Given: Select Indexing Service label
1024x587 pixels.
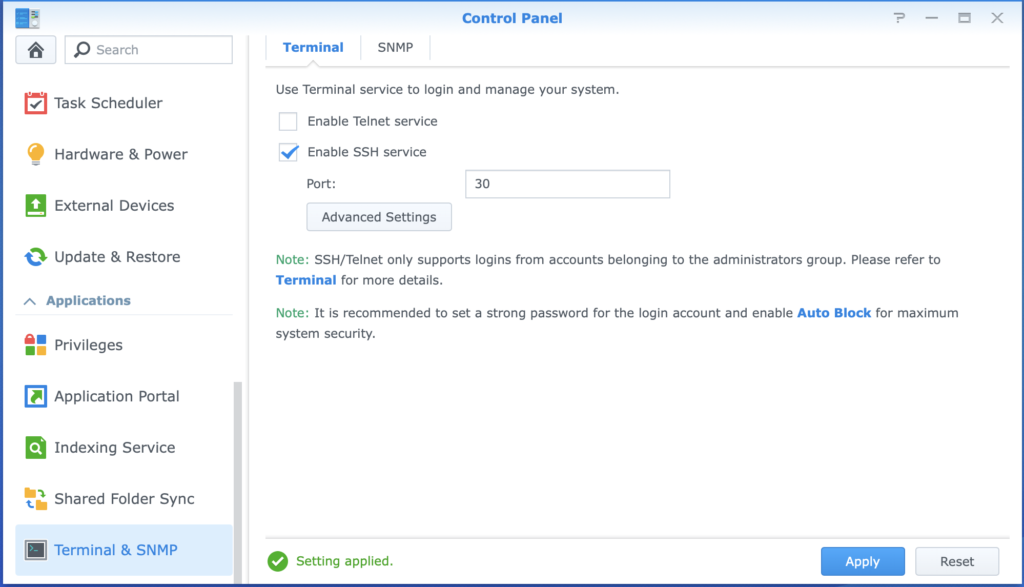Looking at the screenshot, I should 115,447.
